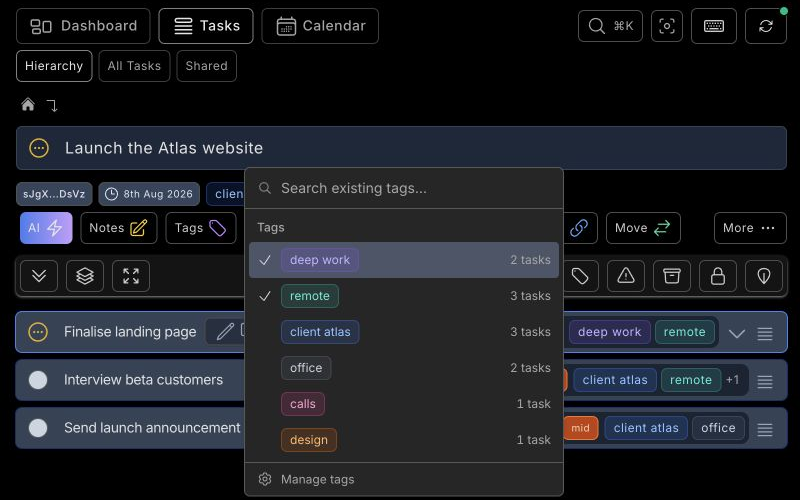Click the Manage tags gear icon

[265, 479]
